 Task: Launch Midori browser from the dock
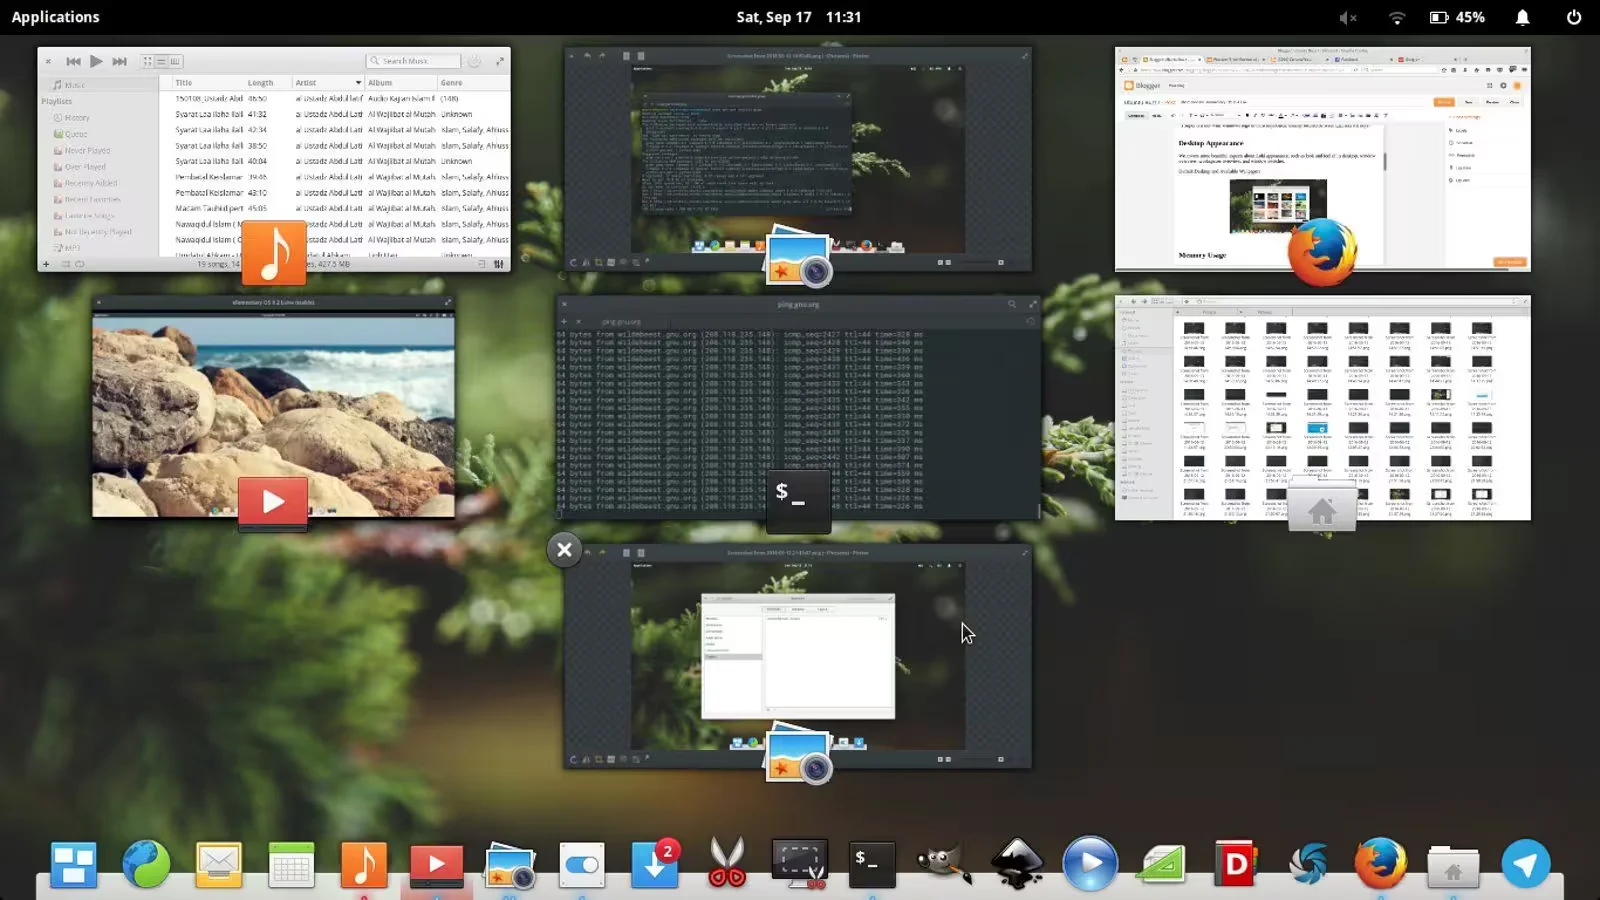pyautogui.click(x=146, y=865)
